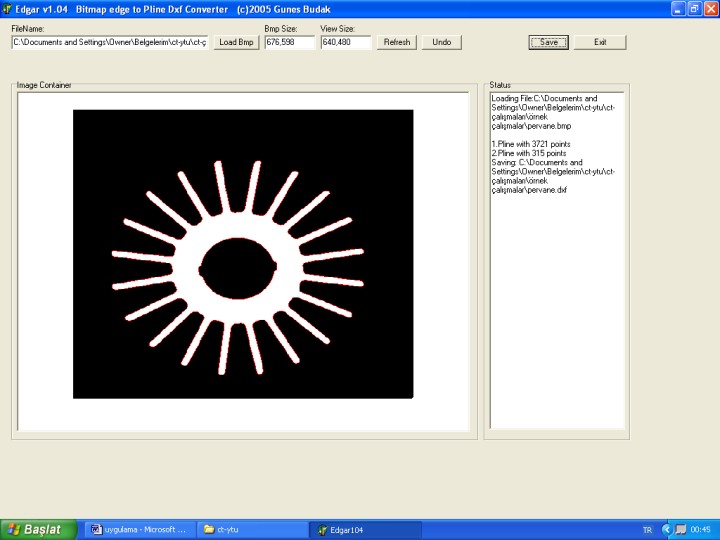Click the fan image in Image Container
This screenshot has height=540, width=720.
coord(243,254)
